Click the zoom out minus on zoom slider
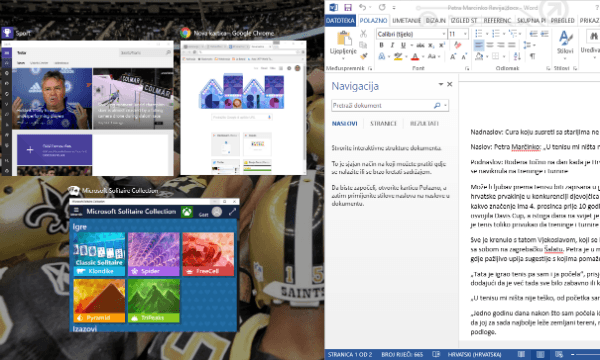Image resolution: width=600 pixels, height=360 pixels. pyautogui.click(x=573, y=355)
